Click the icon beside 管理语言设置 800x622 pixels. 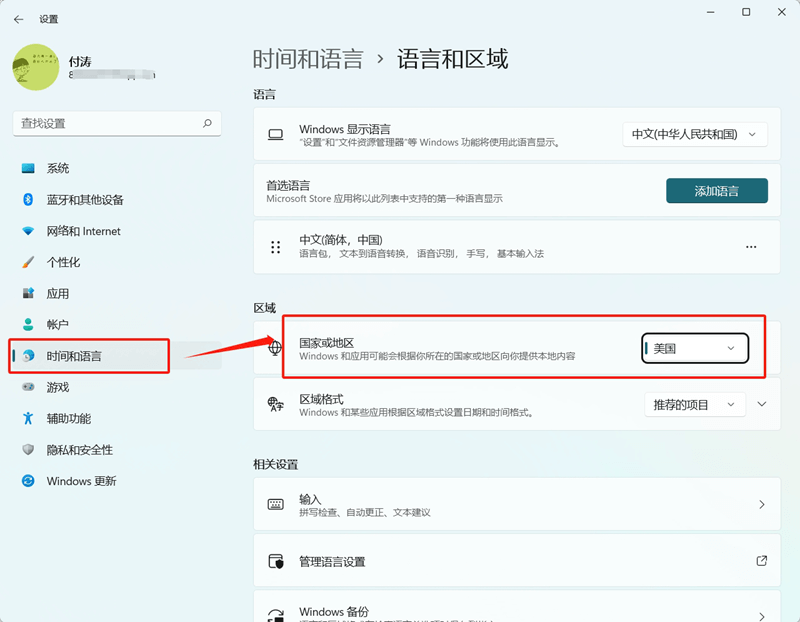coord(276,561)
